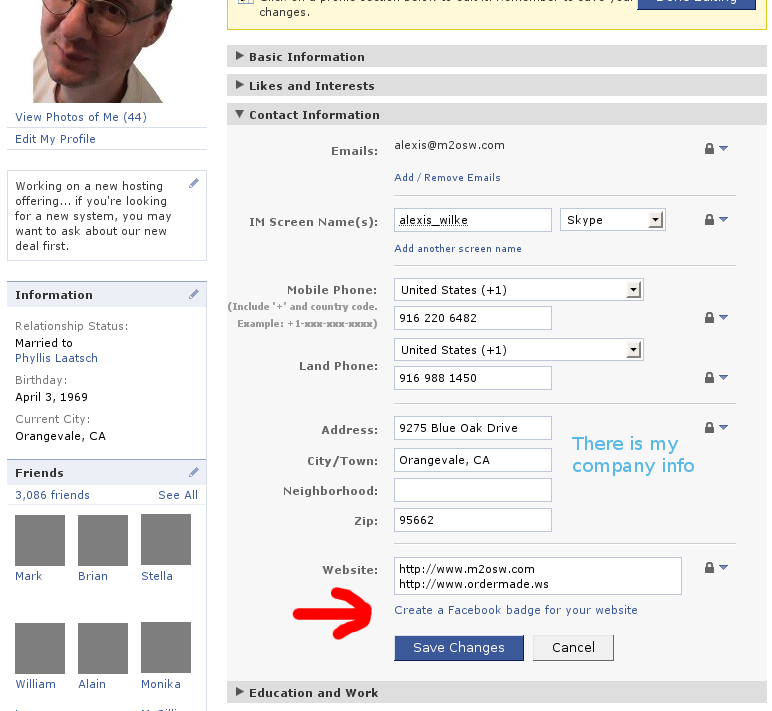Click the empty Neighborhood field
The image size is (772, 711).
473,490
